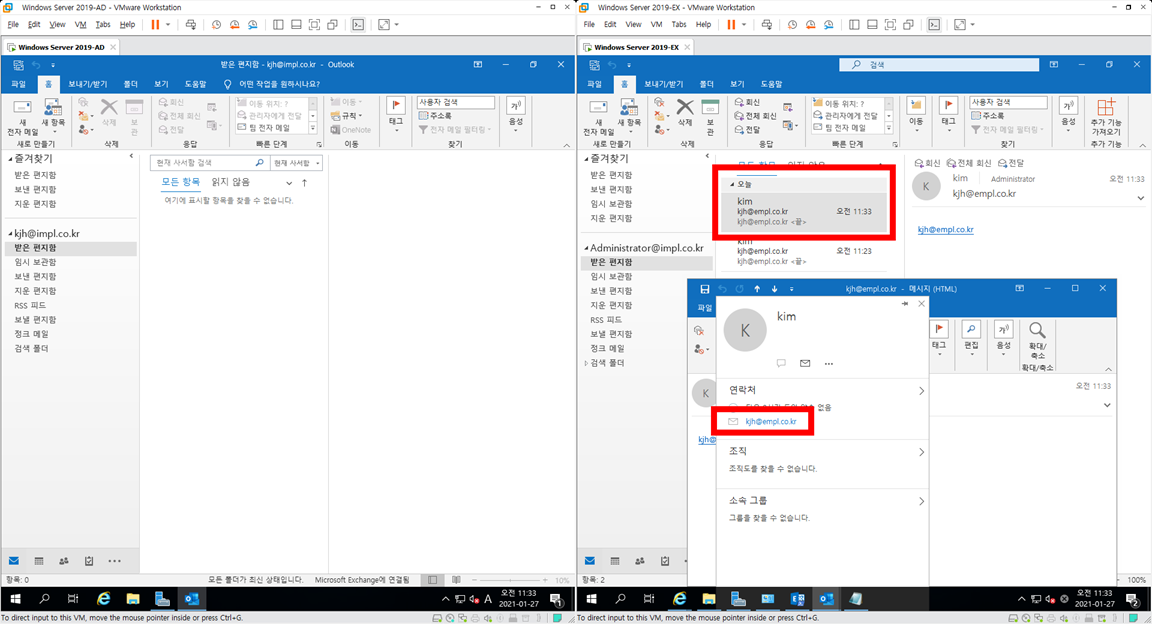Close the kim contact card
1152x624 pixels.
click(921, 304)
